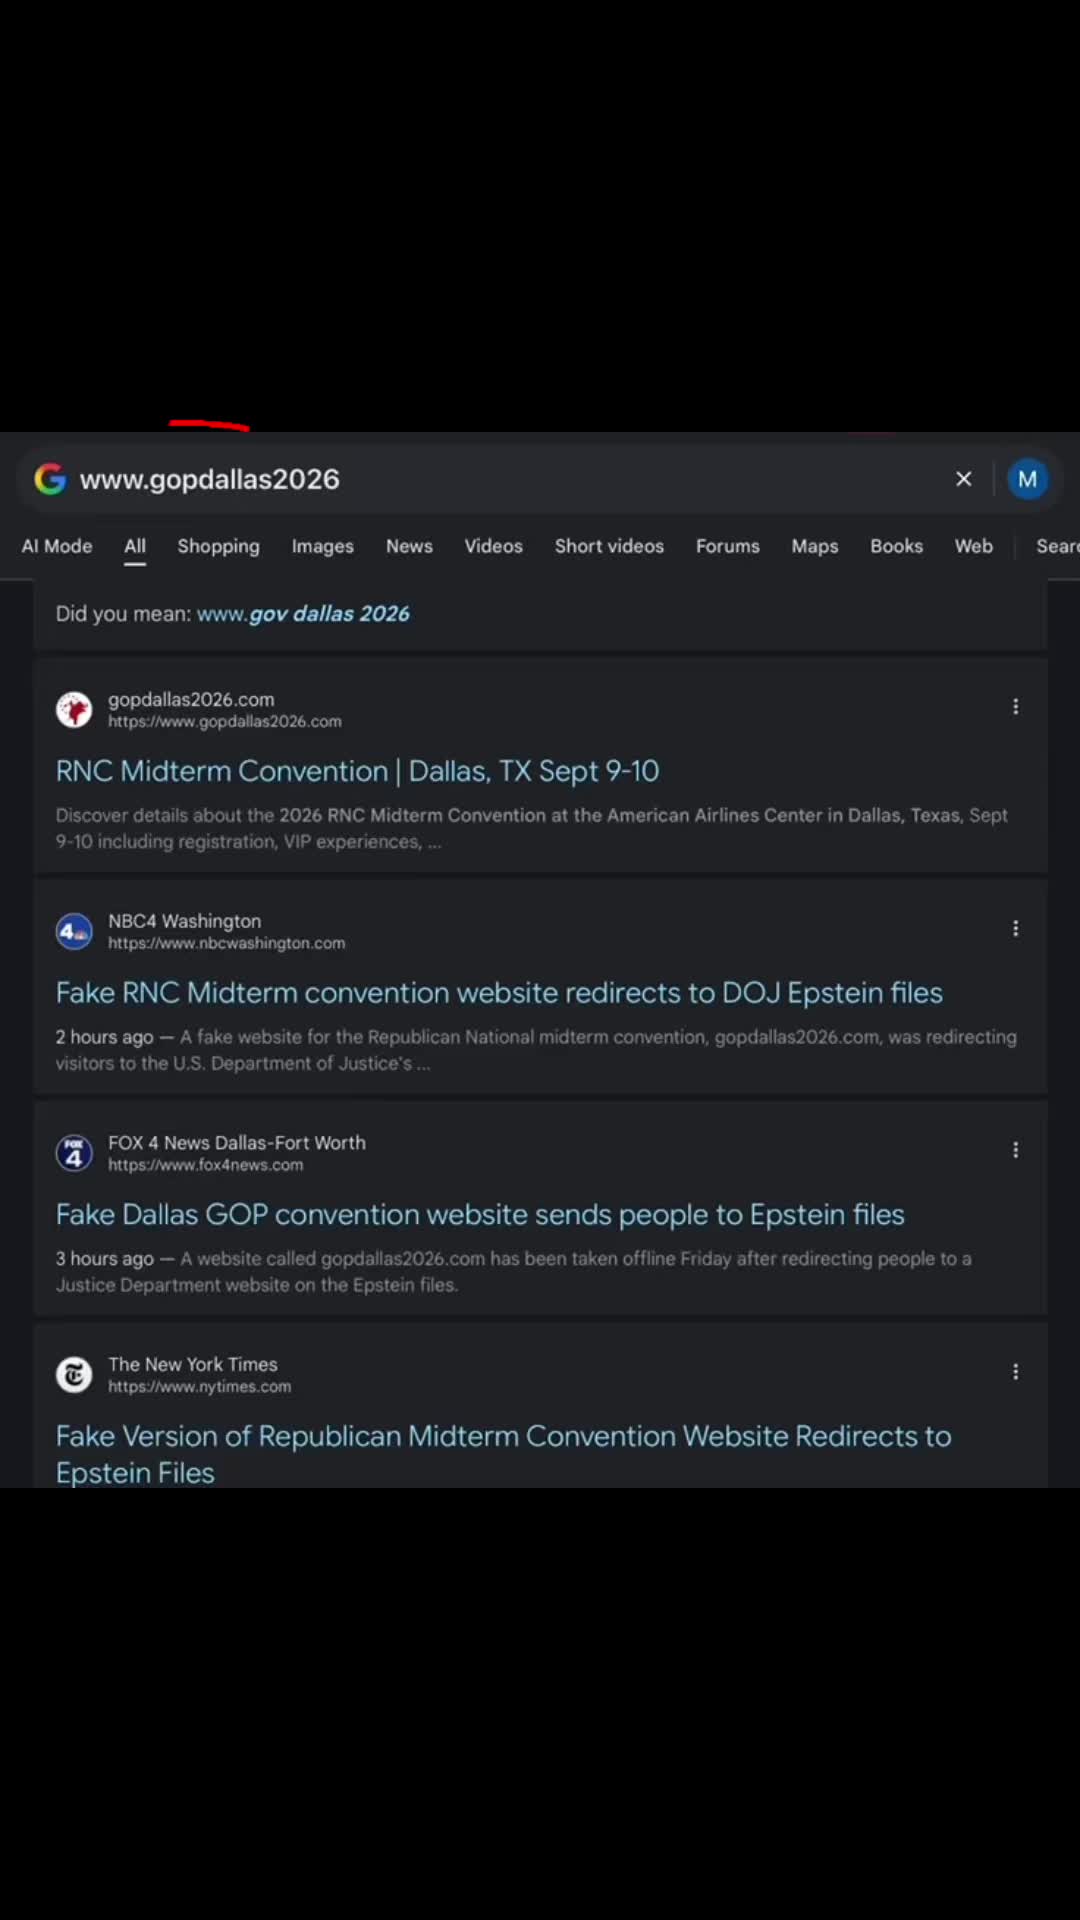Open 'Fake RNC Midterm convention website' headline
The image size is (1080, 1920).
[499, 993]
